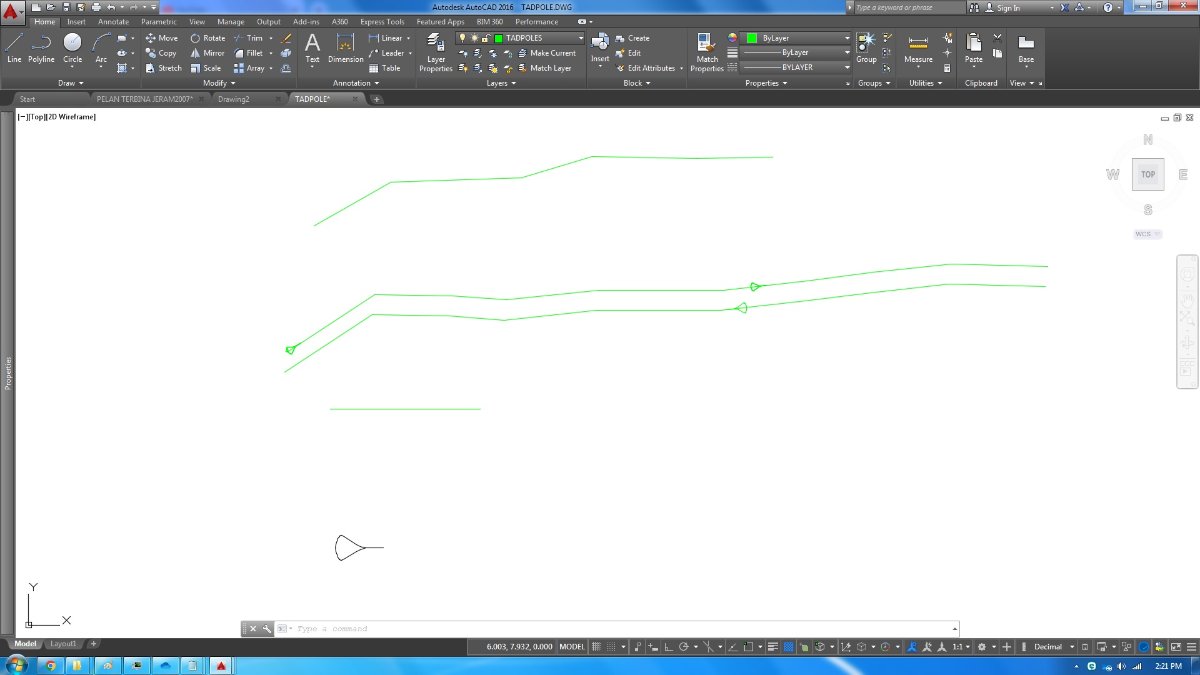Select the Line tool
The image size is (1200, 675).
tap(14, 47)
